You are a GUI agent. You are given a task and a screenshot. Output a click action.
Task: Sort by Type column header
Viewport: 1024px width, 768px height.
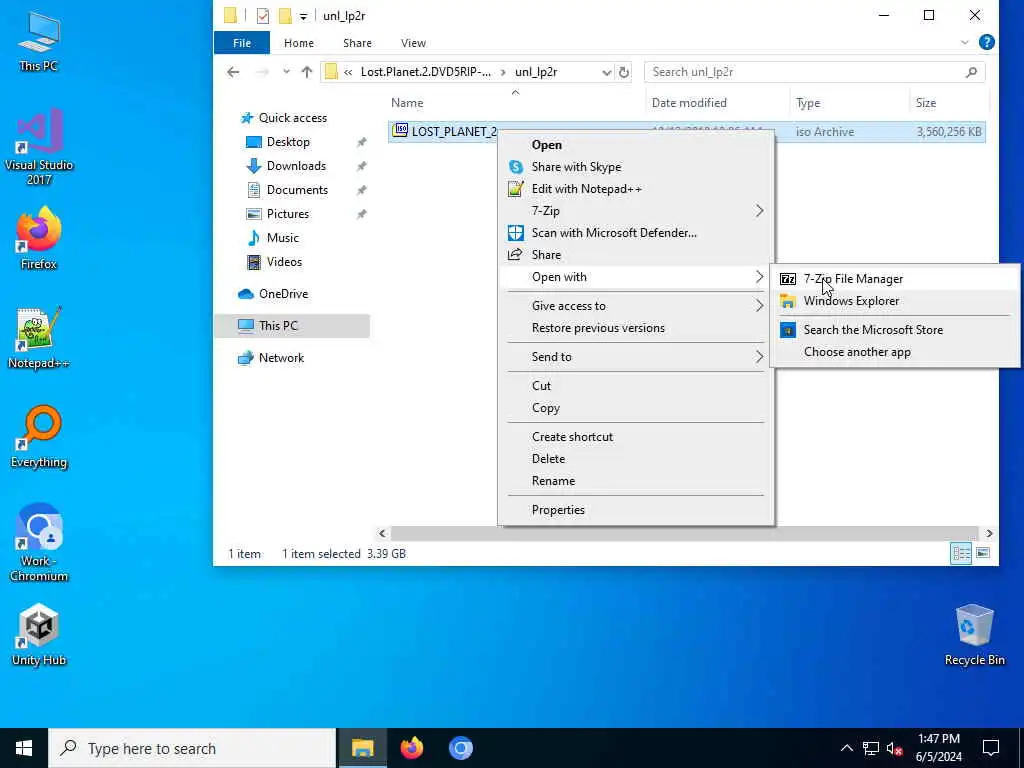(x=808, y=103)
